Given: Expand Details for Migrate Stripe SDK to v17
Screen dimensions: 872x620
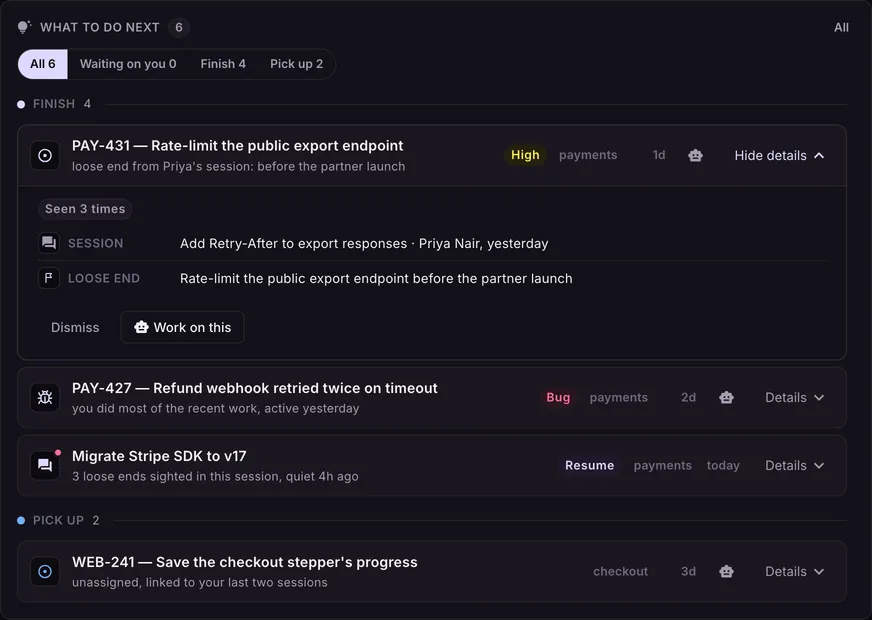Looking at the screenshot, I should coord(794,465).
